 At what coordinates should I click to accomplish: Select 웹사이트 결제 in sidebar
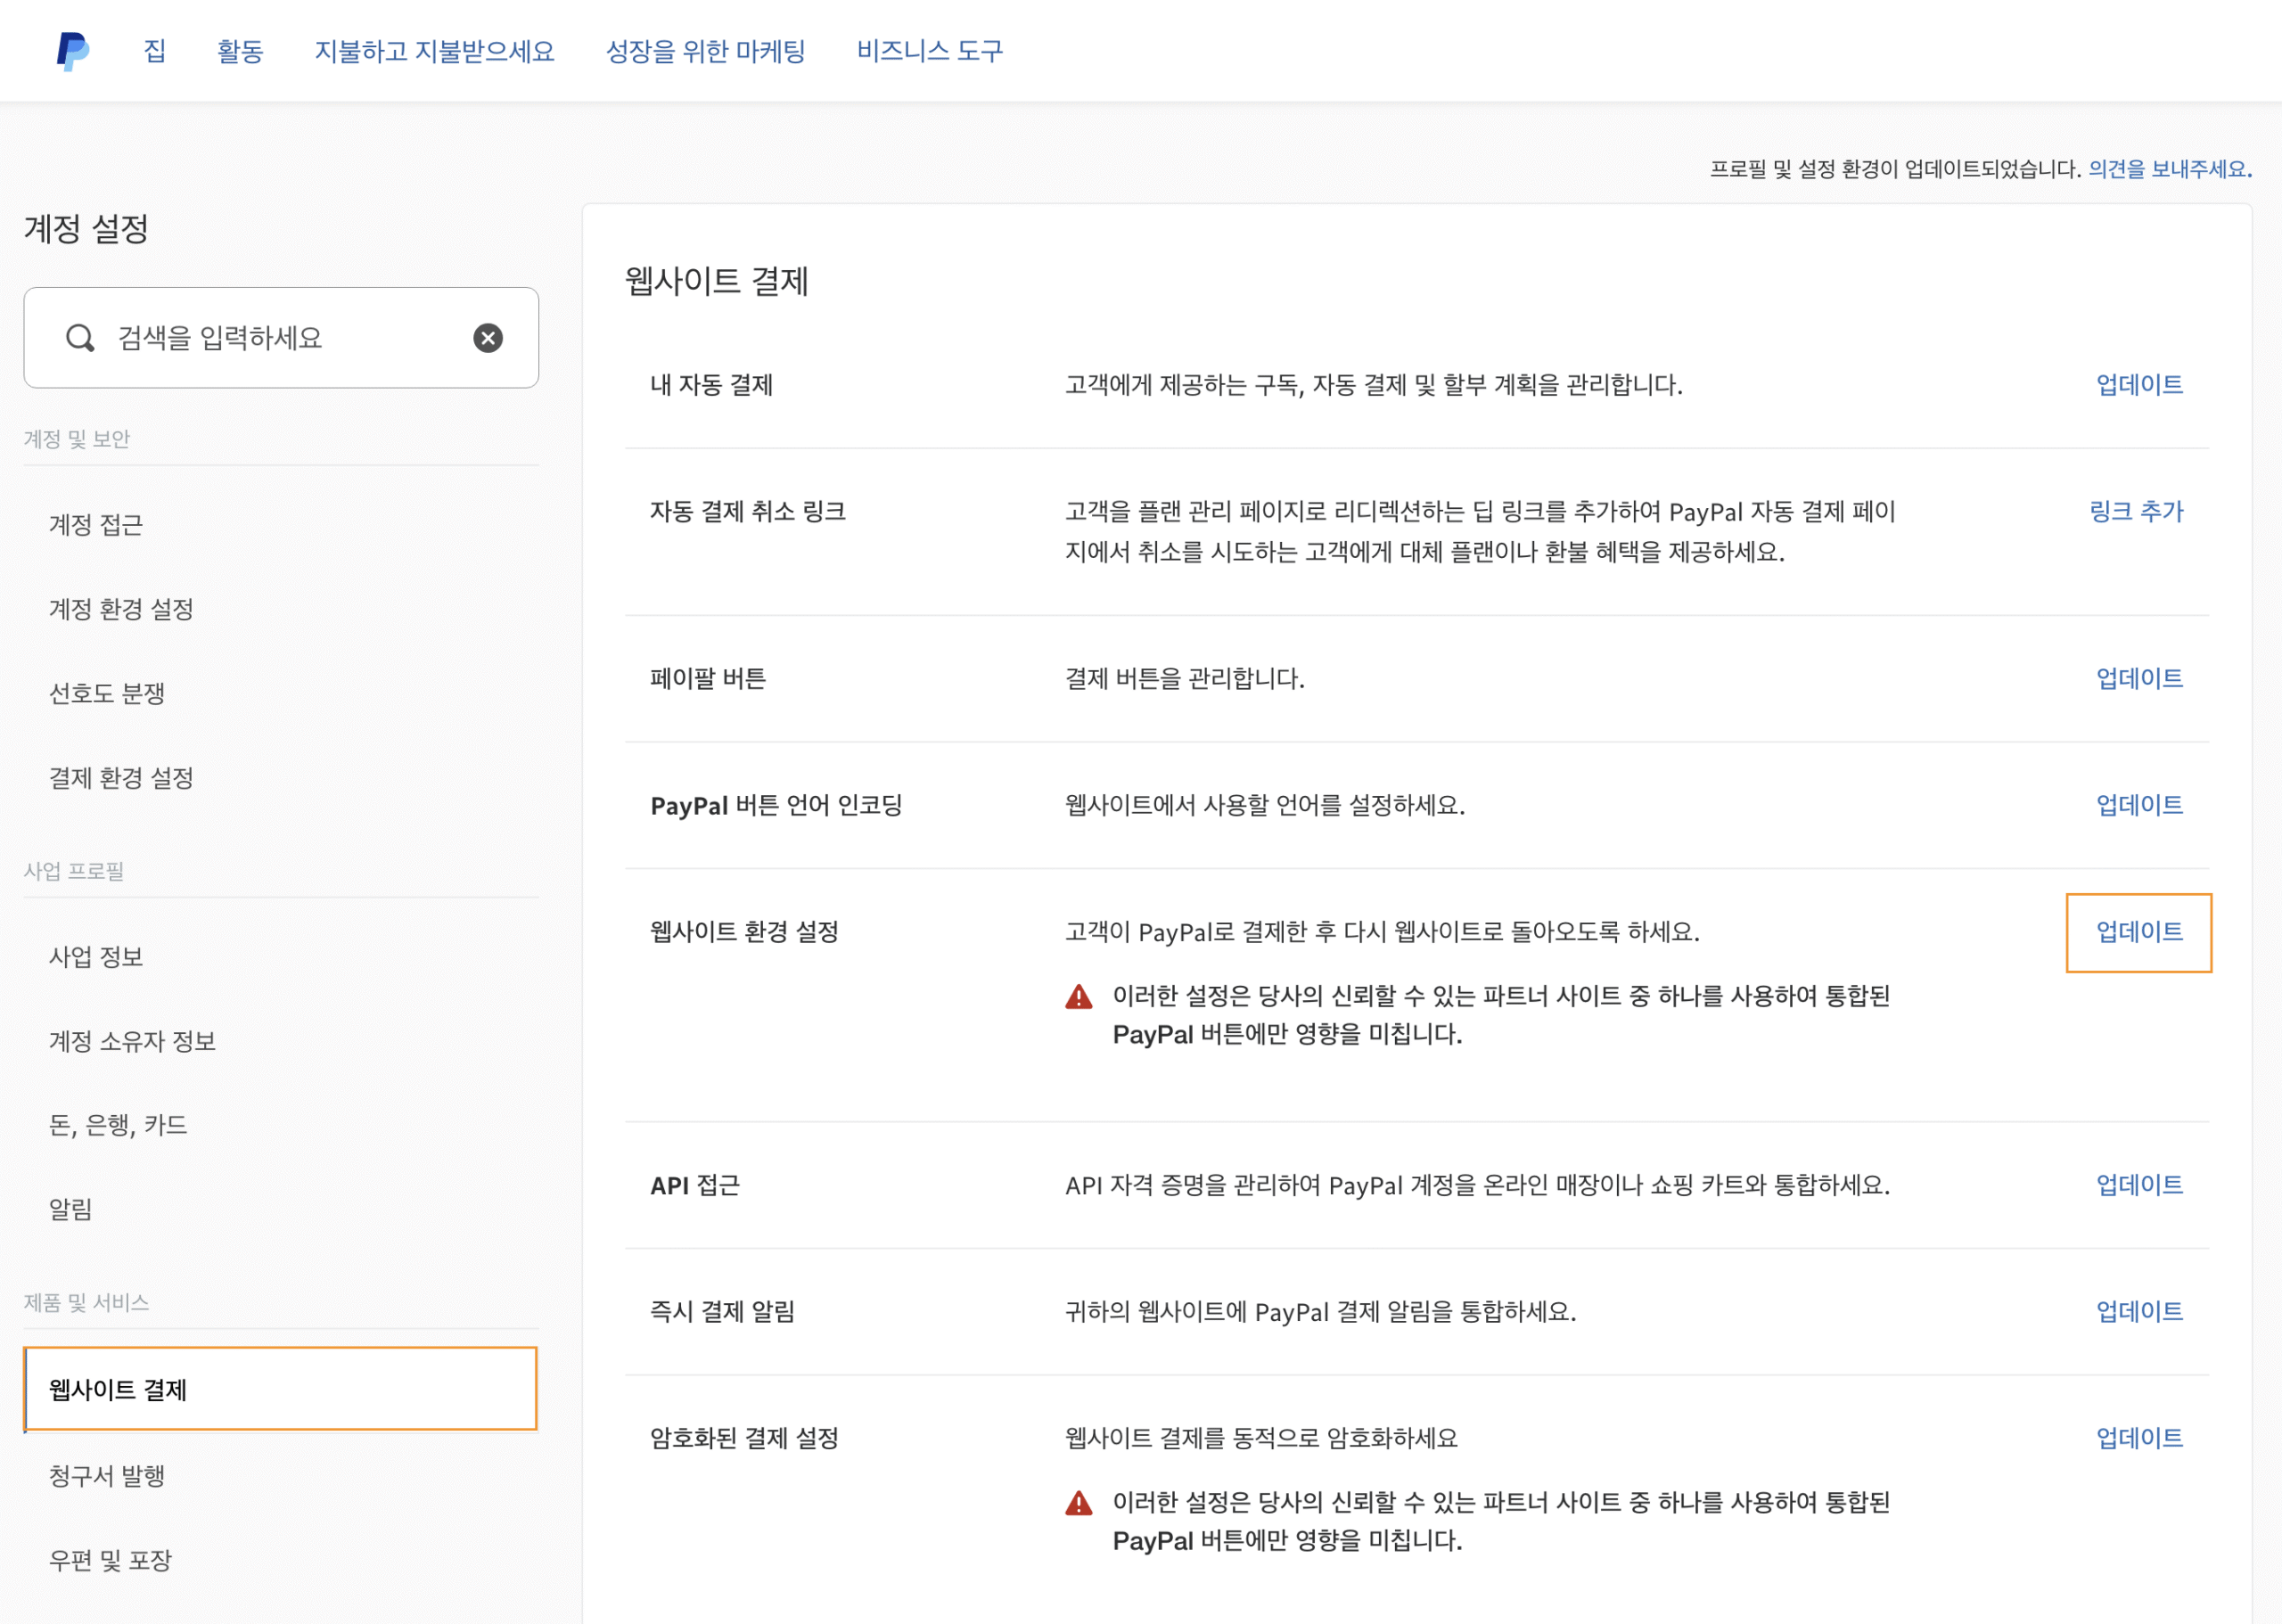(281, 1389)
